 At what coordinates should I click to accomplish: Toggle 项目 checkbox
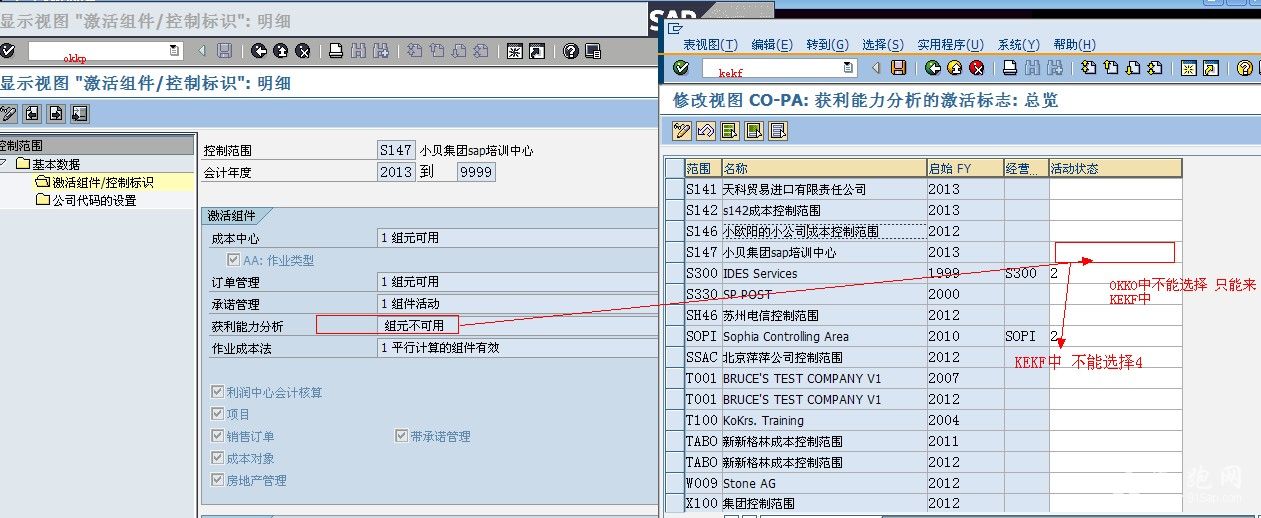tap(217, 414)
